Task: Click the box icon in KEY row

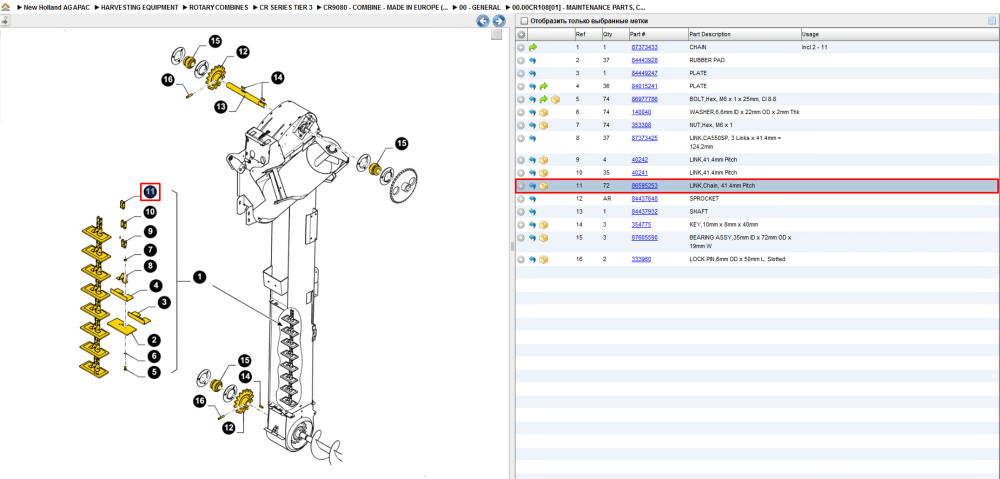Action: coord(544,225)
